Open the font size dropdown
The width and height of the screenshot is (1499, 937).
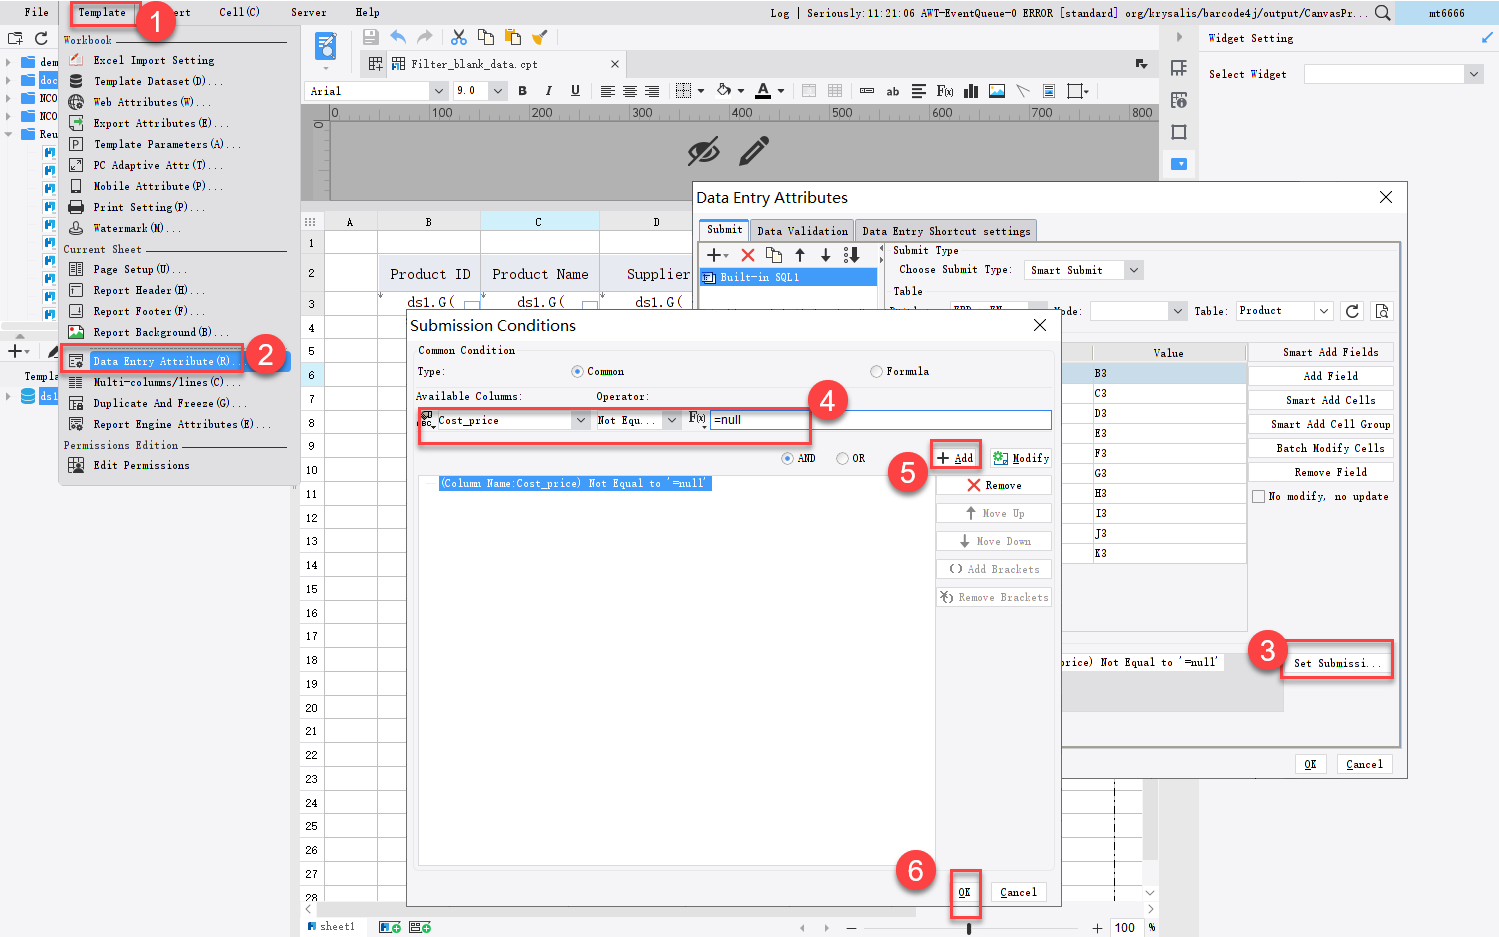pyautogui.click(x=497, y=91)
